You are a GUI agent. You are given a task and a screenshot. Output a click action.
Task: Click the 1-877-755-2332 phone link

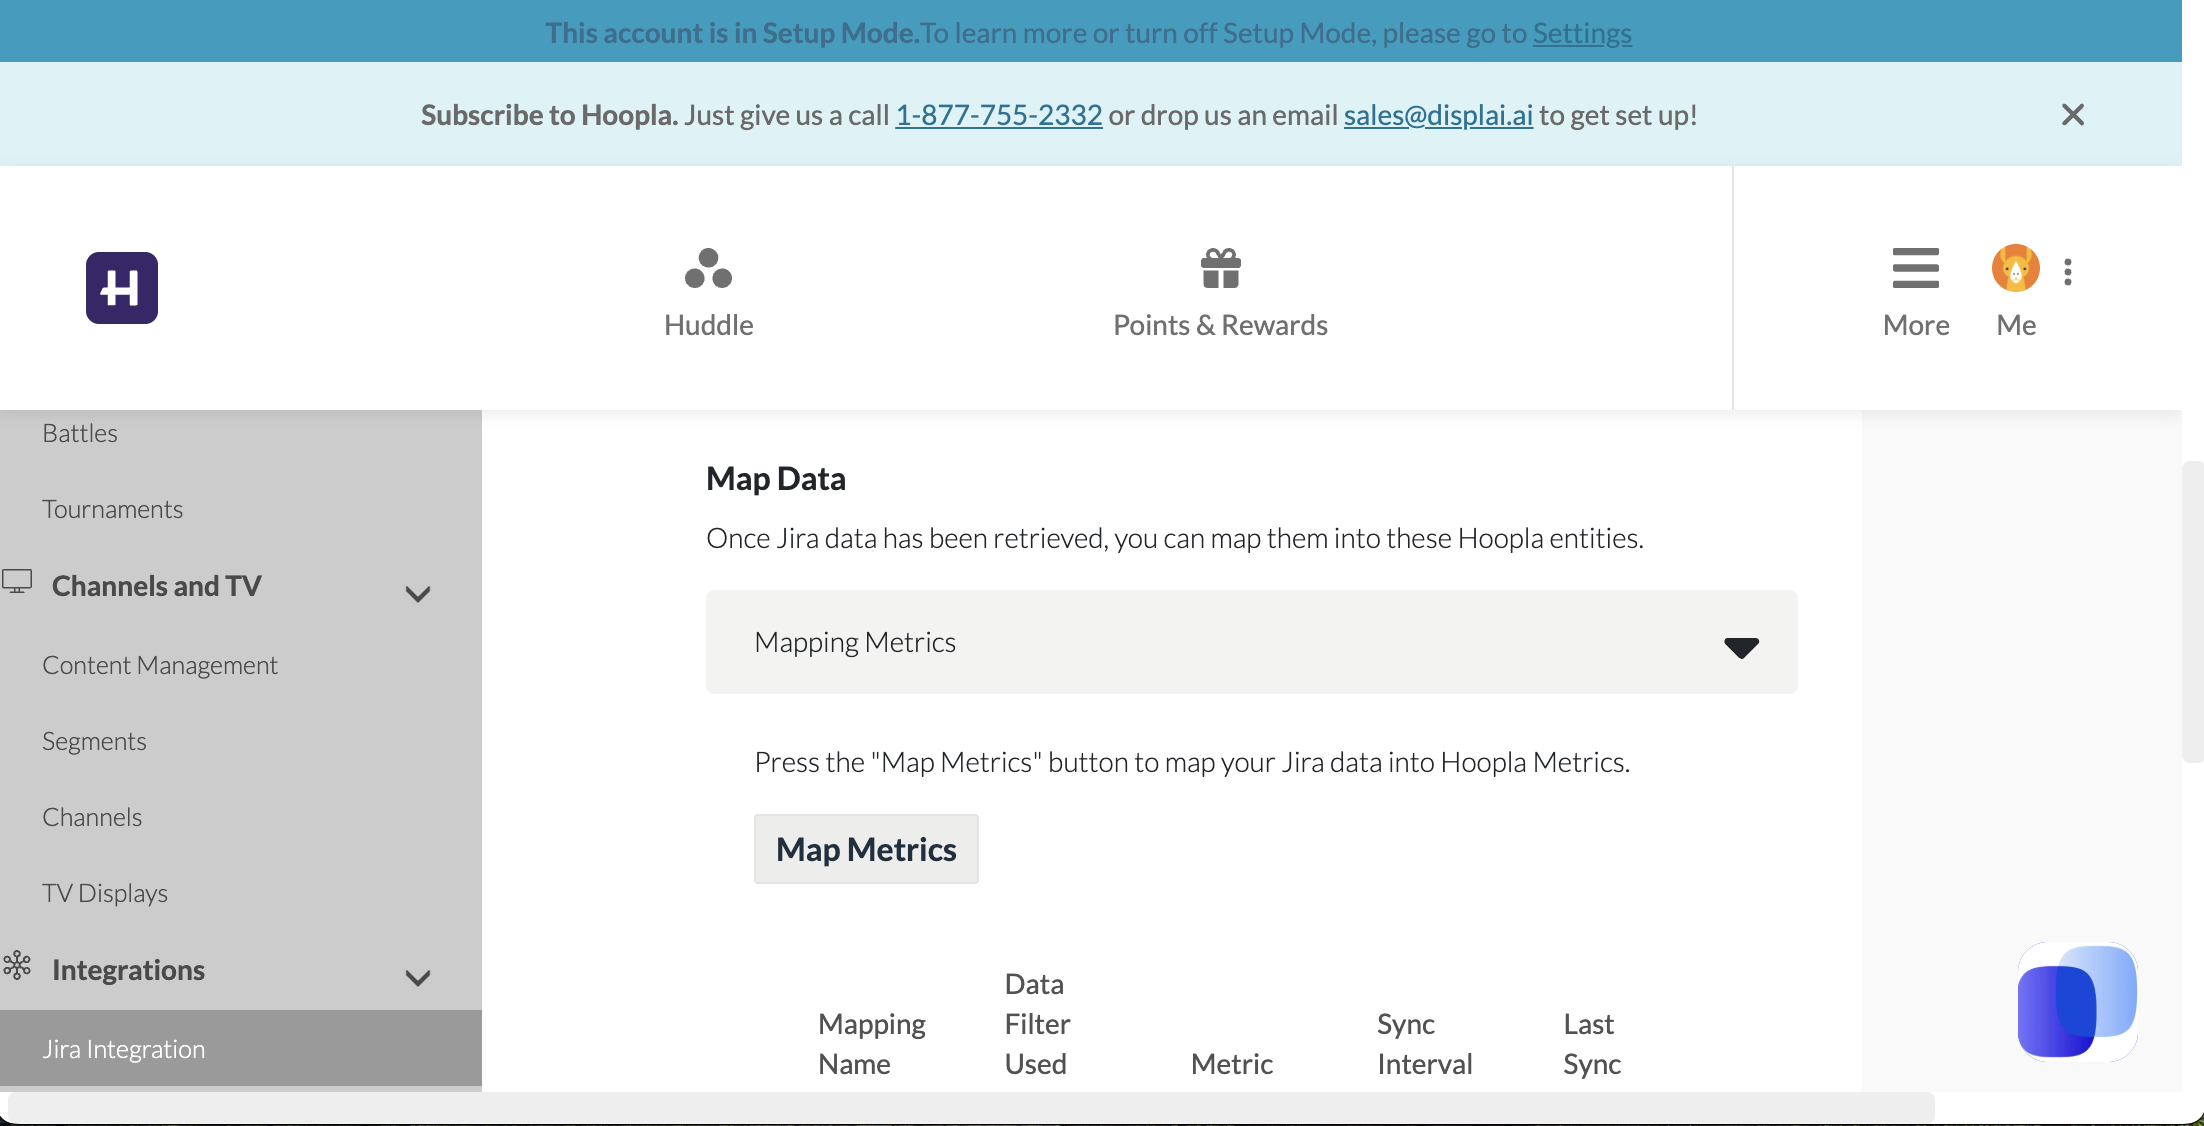998,115
